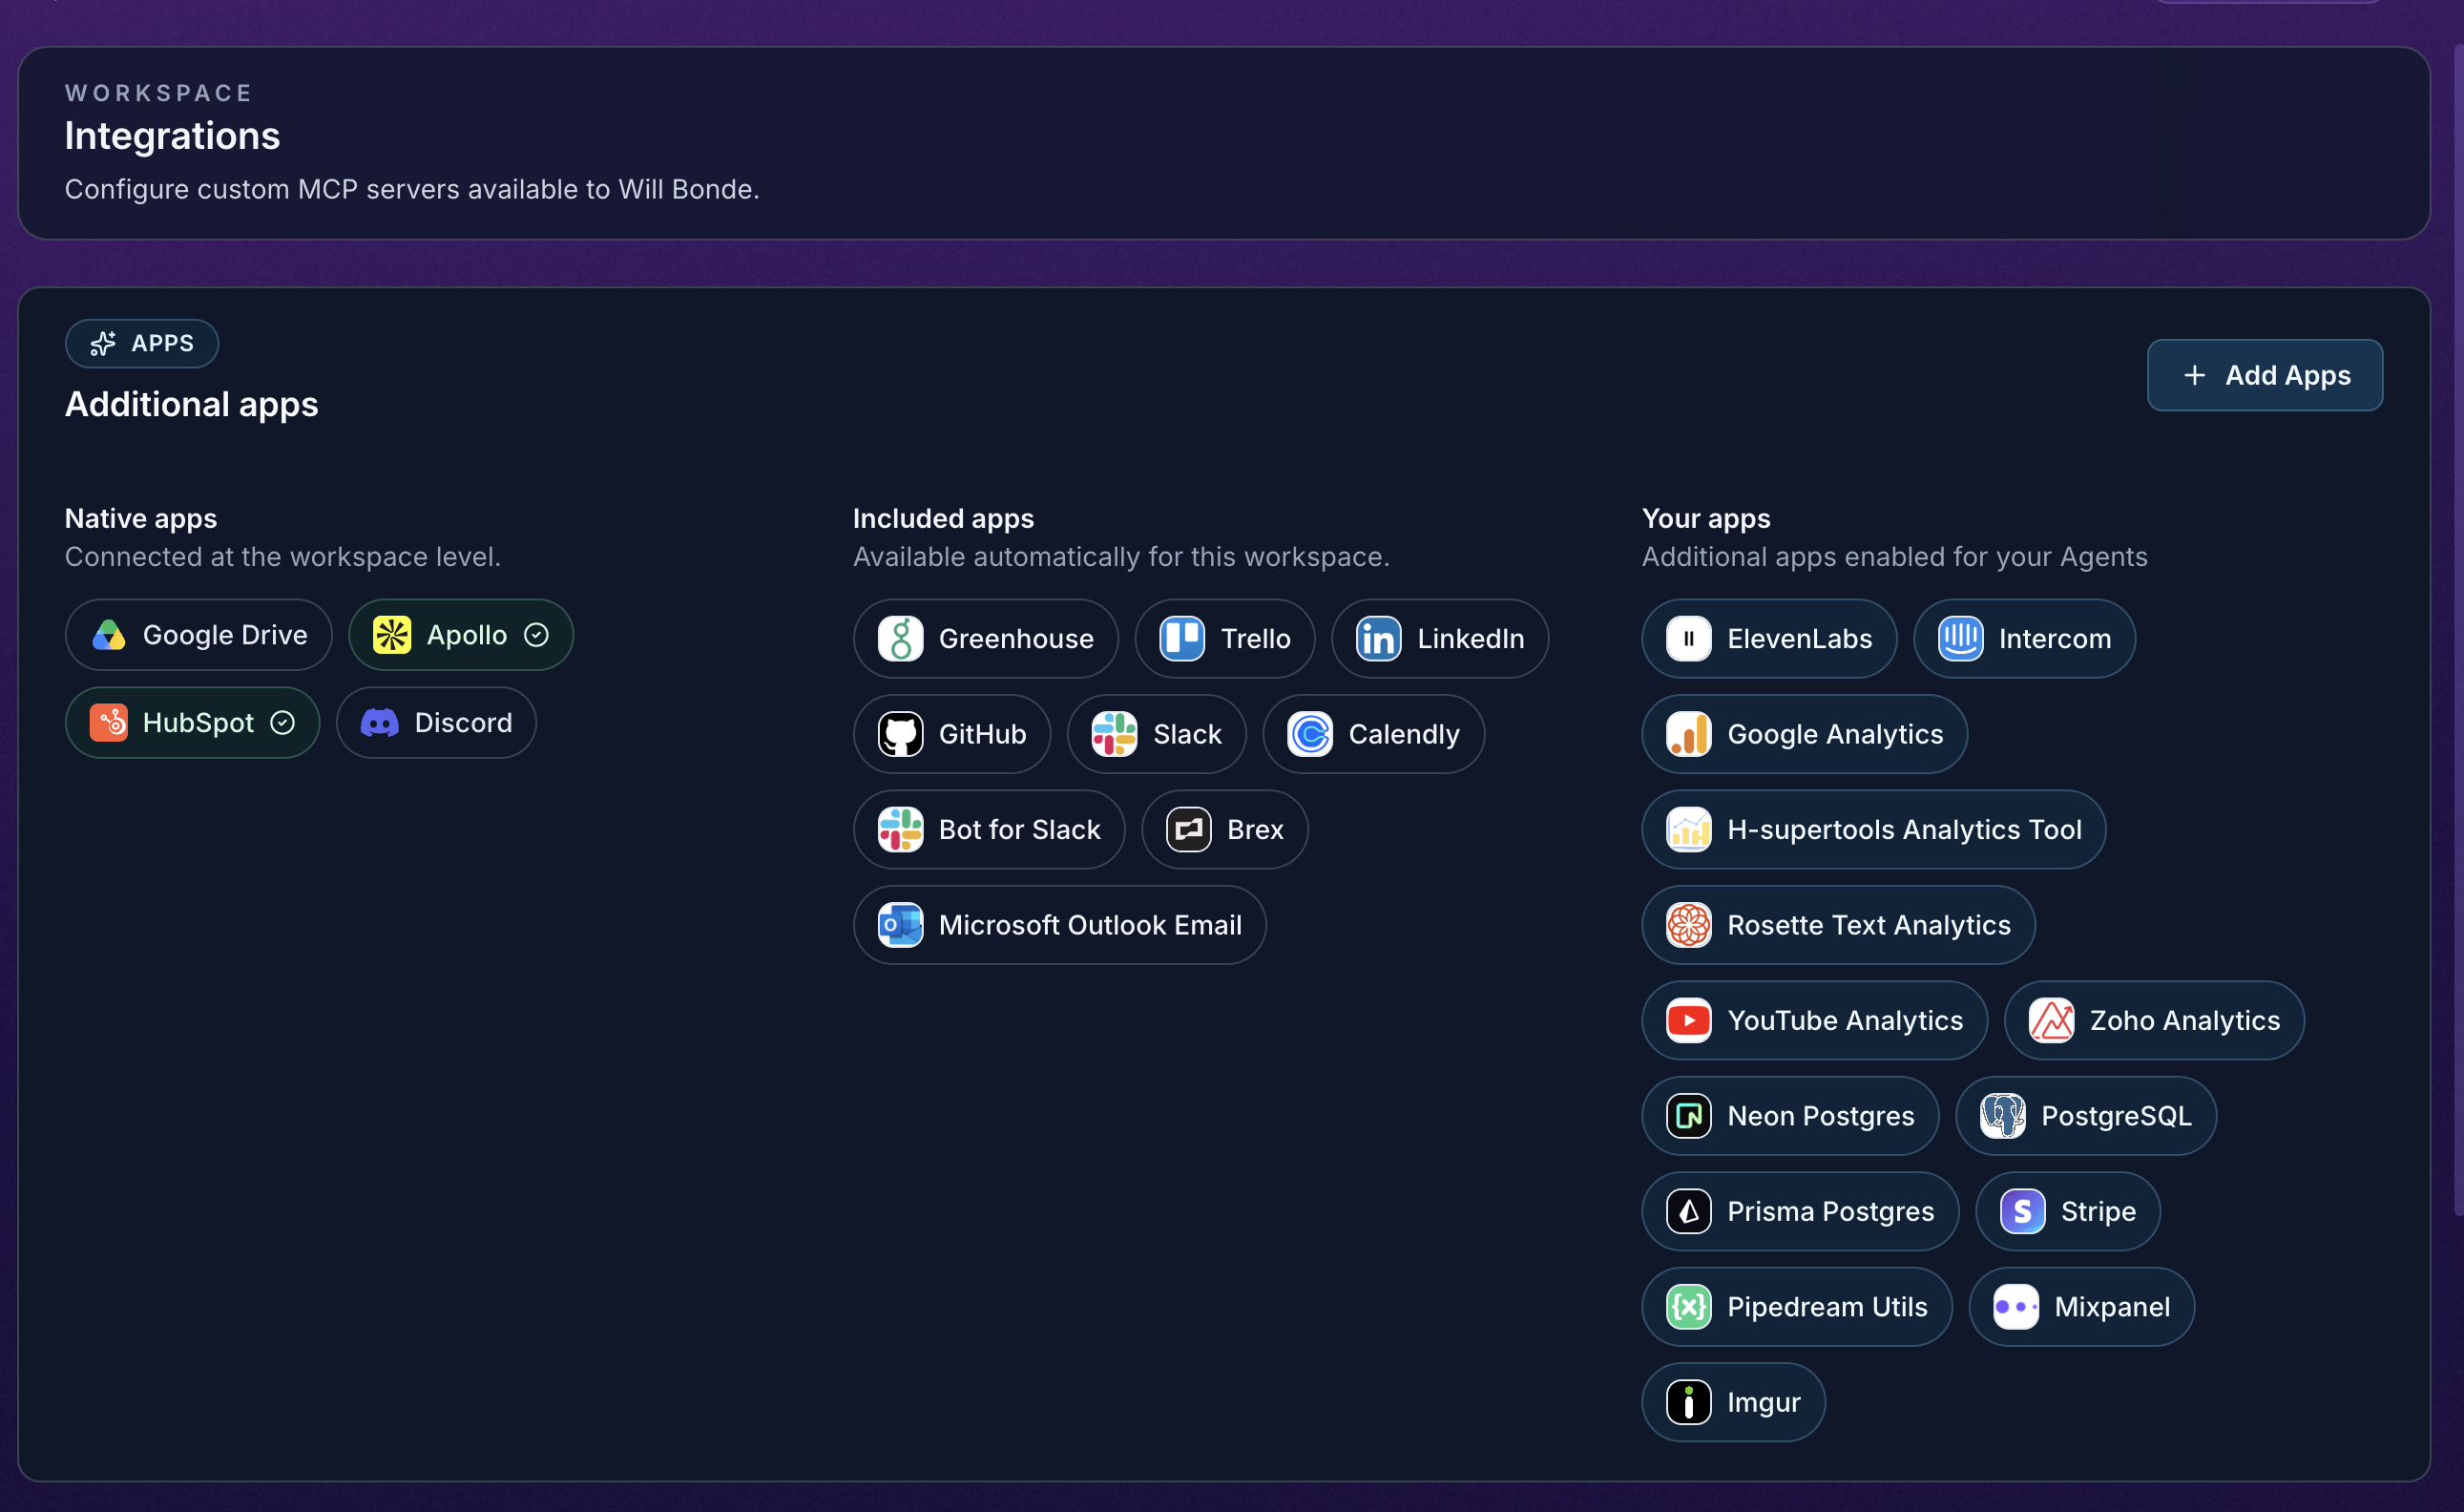2464x1512 pixels.
Task: Click the 'Native apps' heading
Action: (141, 518)
